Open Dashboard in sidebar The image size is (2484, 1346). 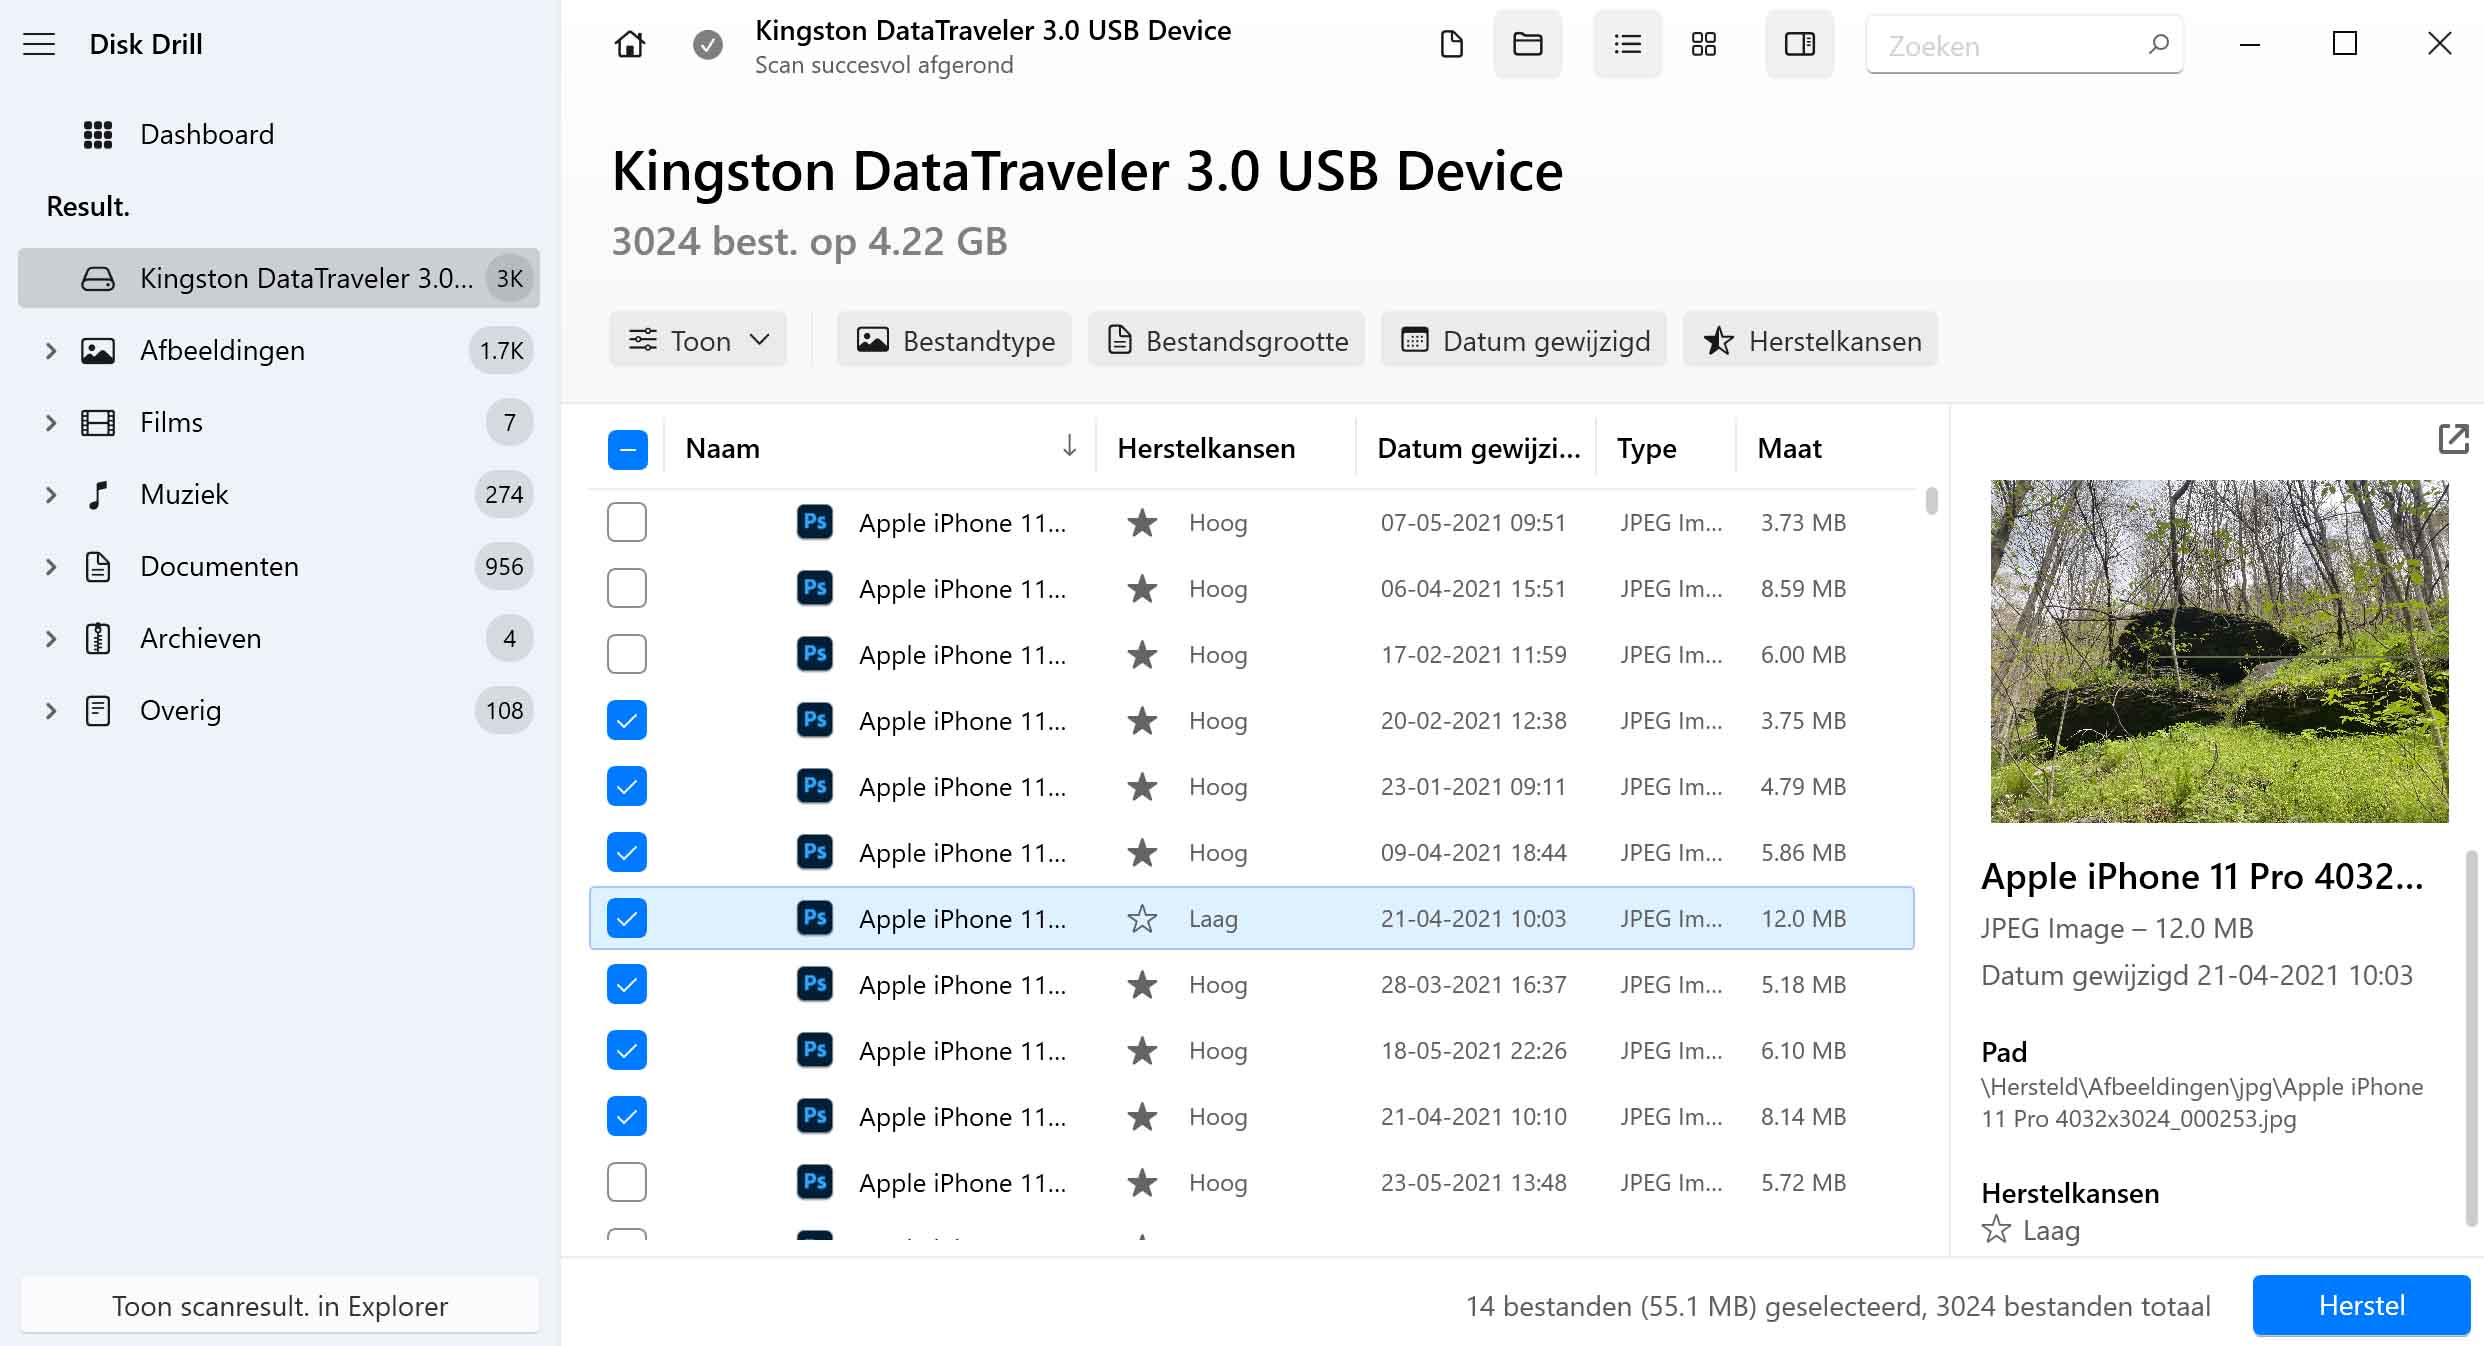[206, 134]
